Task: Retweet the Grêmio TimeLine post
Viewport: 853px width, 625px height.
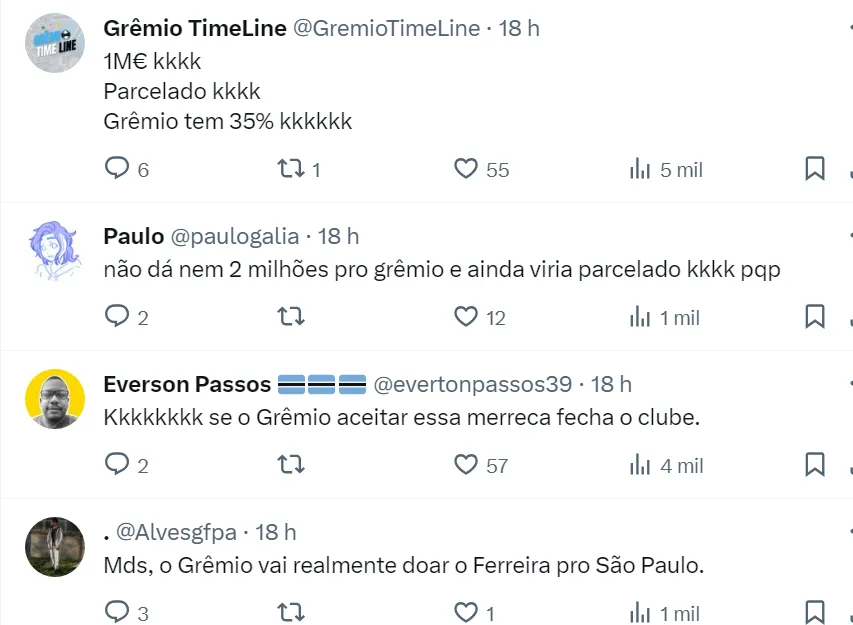Action: click(x=291, y=169)
